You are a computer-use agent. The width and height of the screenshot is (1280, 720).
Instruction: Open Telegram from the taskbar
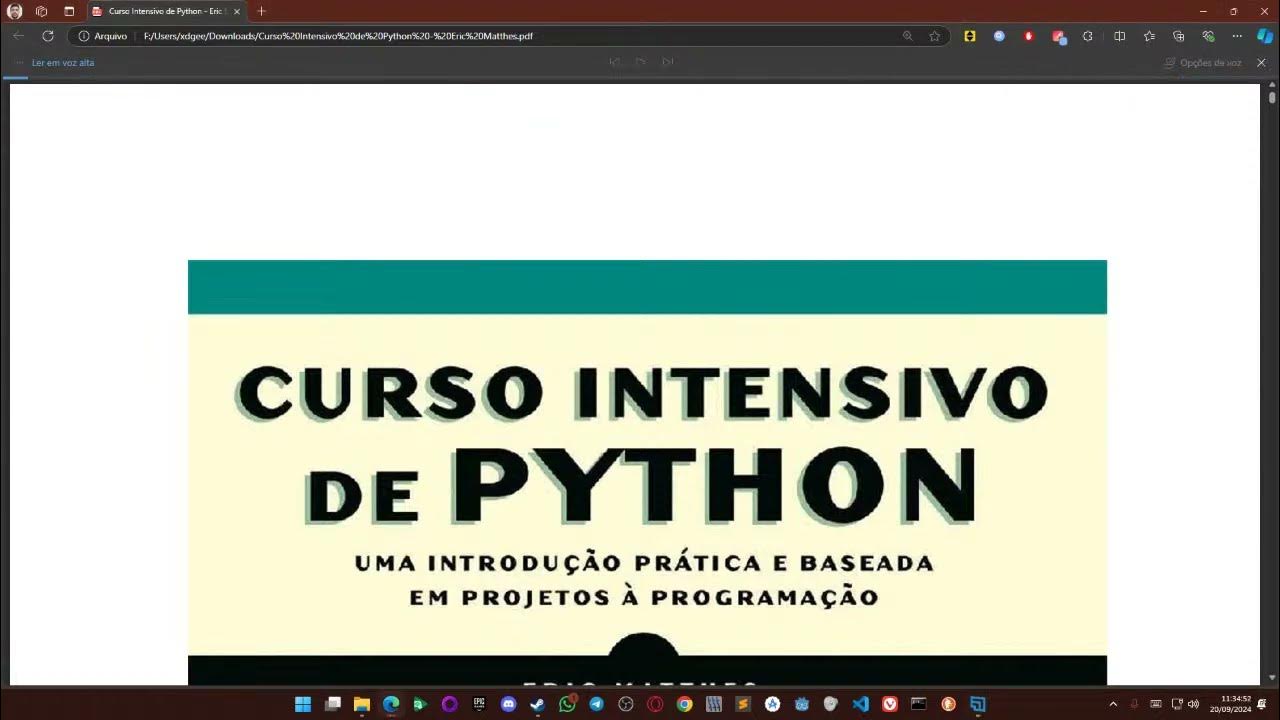pos(596,704)
